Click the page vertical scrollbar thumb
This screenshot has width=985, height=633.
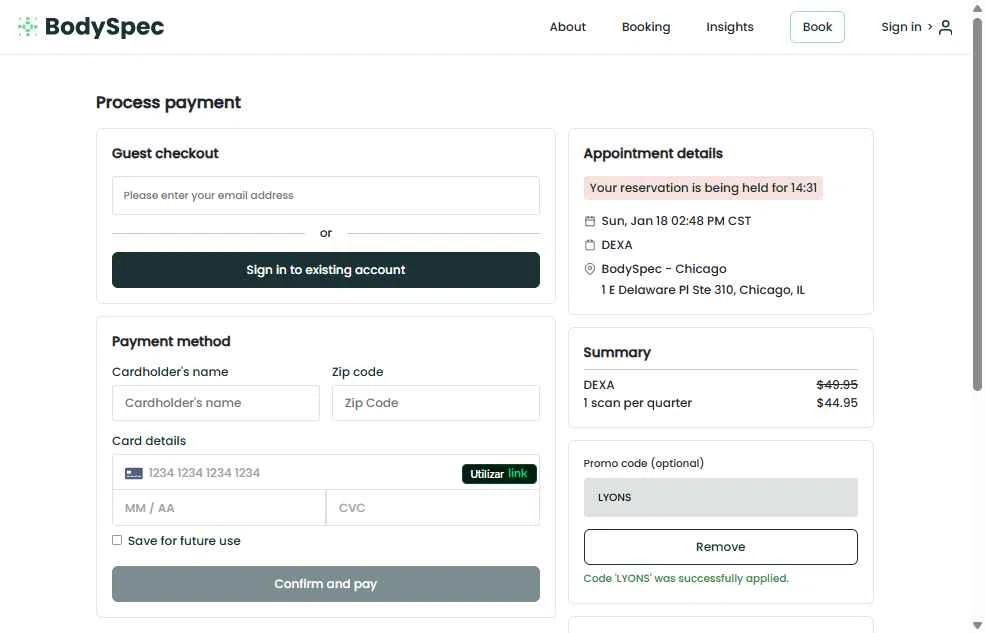[x=977, y=204]
